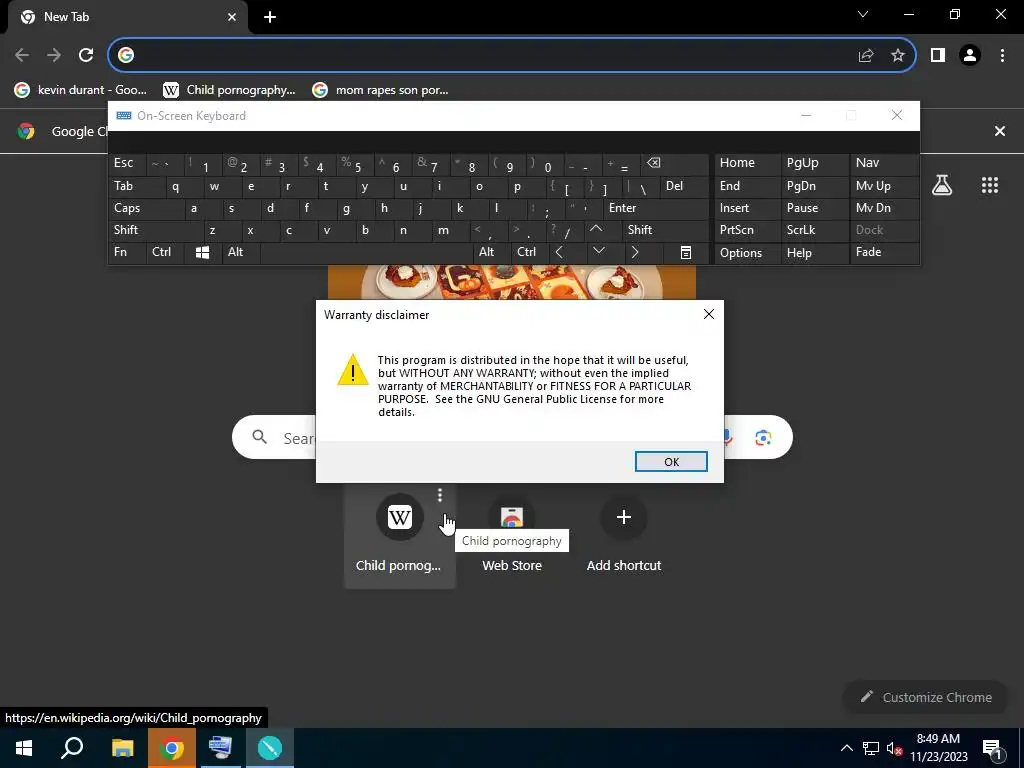
Task: Select the New Tab browser tab
Action: point(127,17)
